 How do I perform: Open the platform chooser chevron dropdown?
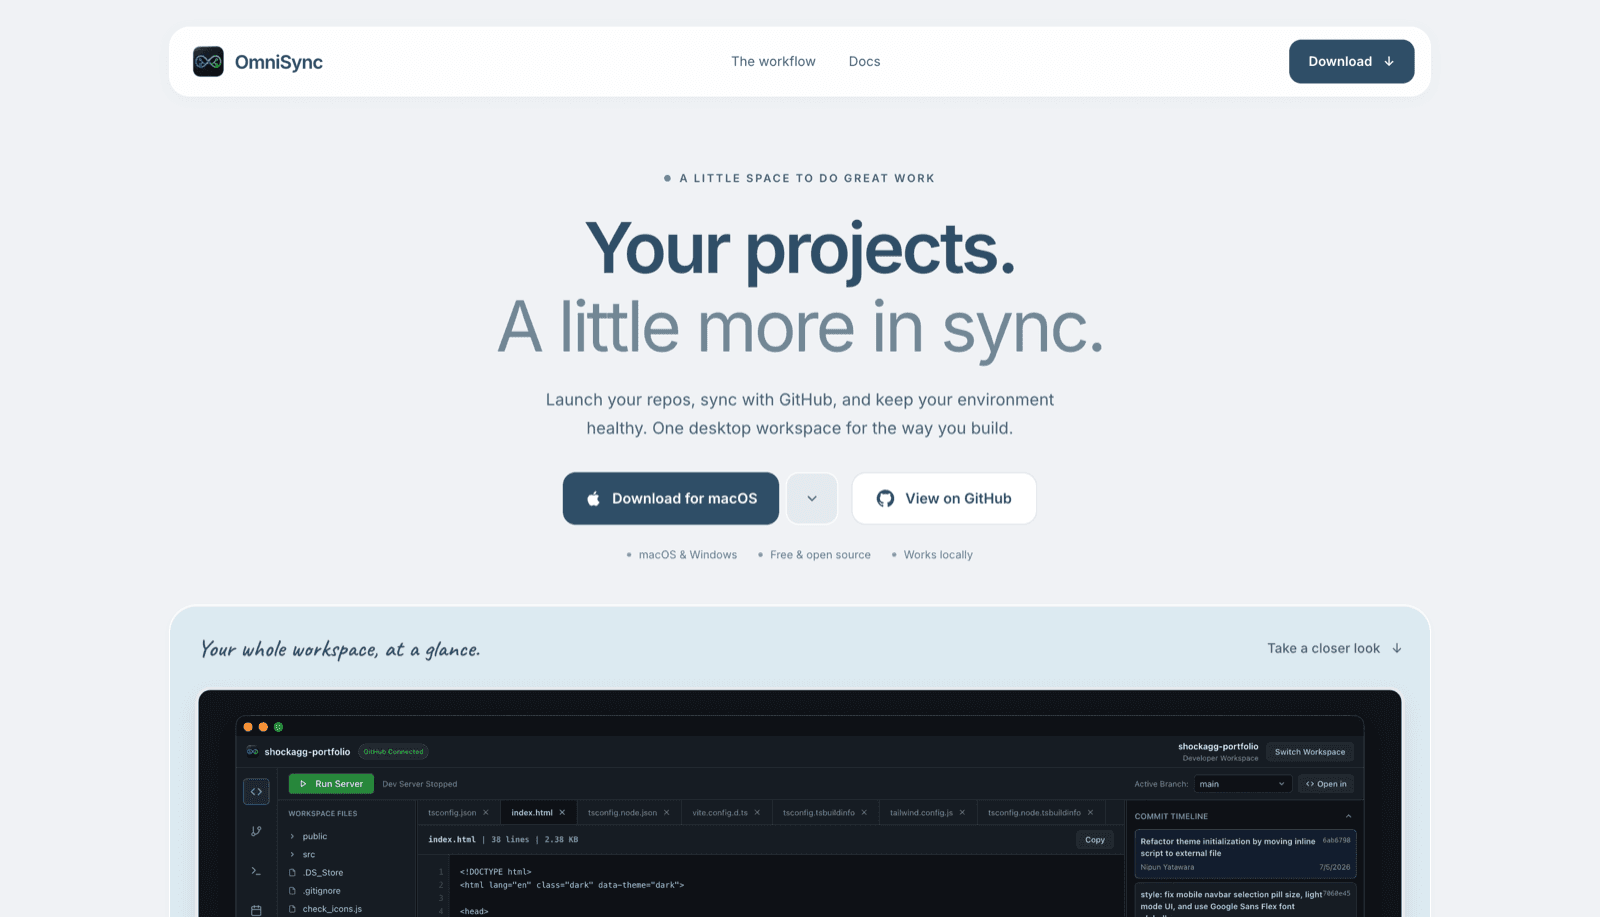pos(812,498)
